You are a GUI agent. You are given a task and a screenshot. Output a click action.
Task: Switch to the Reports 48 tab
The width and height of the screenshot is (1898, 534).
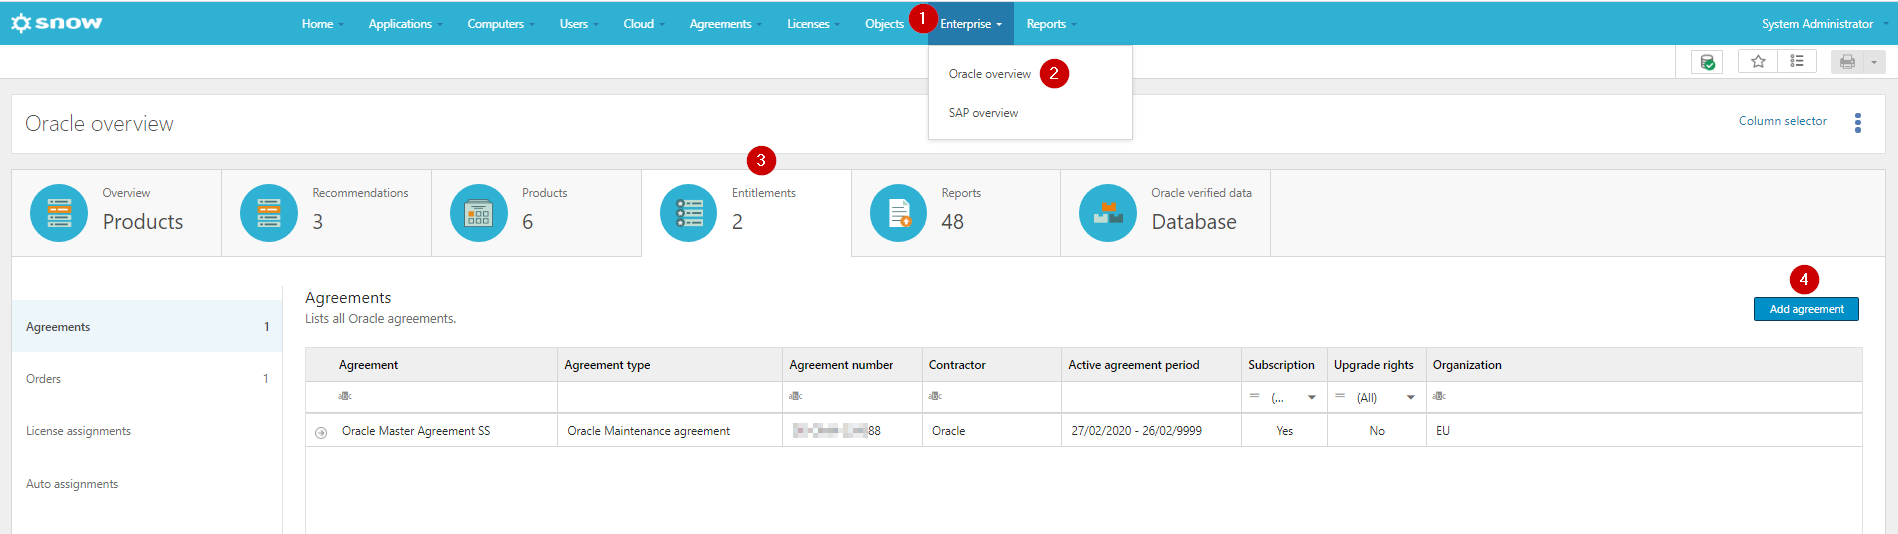pos(955,213)
